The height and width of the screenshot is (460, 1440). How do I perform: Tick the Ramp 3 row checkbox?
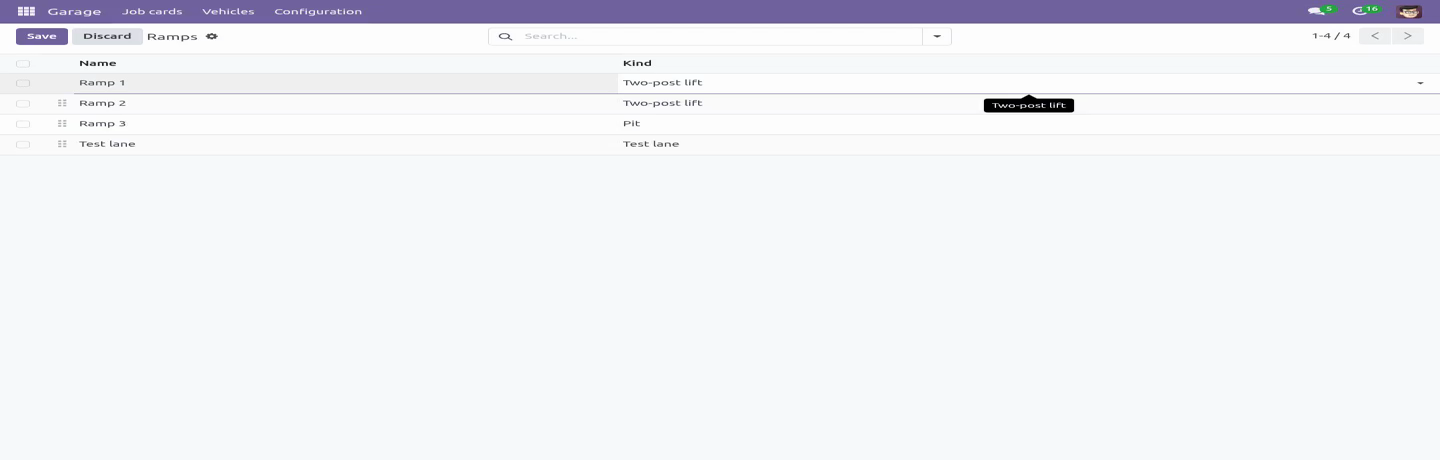pyautogui.click(x=23, y=124)
